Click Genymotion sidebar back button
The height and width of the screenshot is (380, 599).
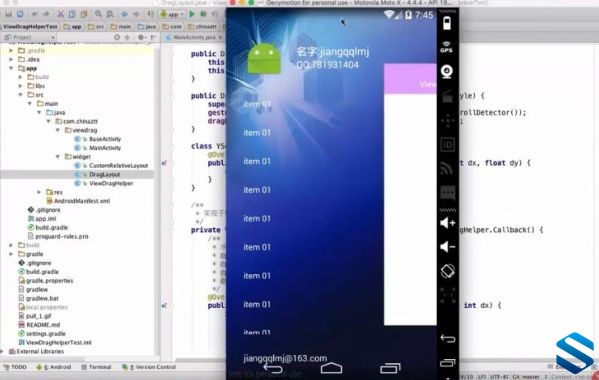(x=447, y=339)
